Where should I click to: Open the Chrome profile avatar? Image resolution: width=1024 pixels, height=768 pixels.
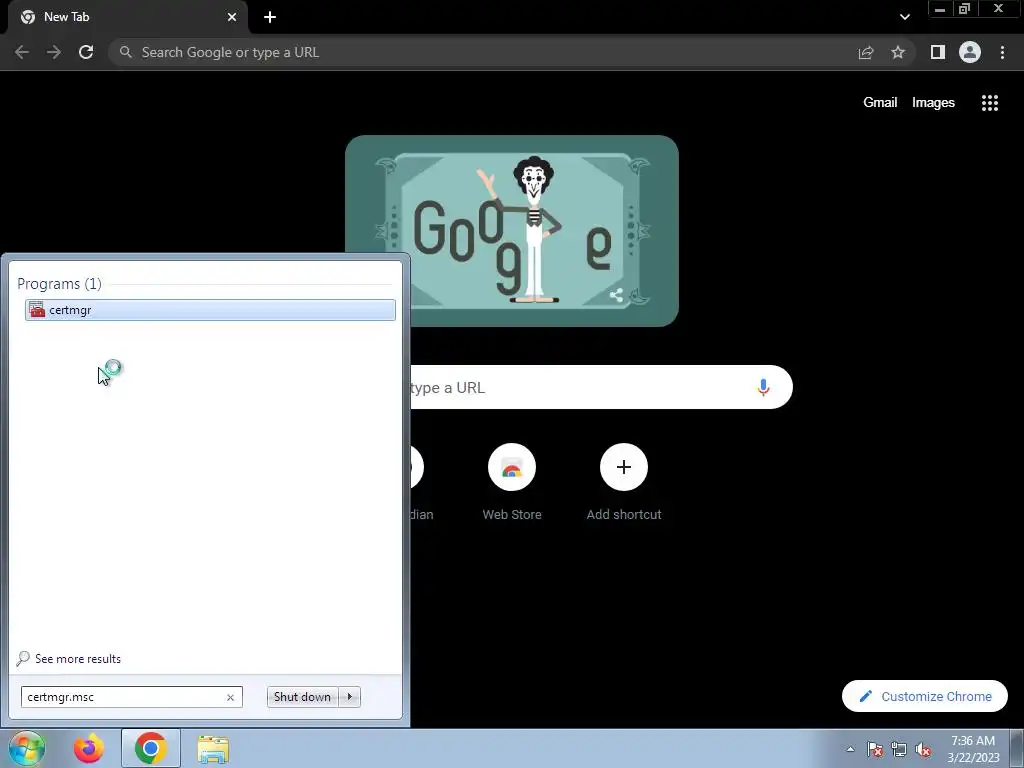click(x=970, y=52)
